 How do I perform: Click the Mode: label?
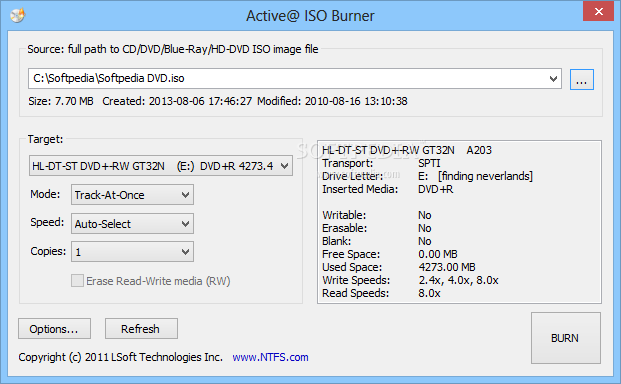pos(45,194)
